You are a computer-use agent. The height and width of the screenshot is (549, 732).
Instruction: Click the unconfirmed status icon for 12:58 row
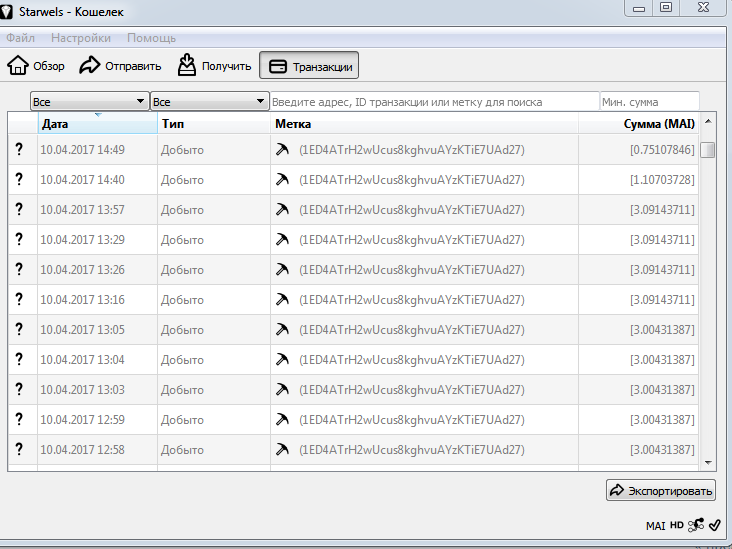(x=19, y=449)
